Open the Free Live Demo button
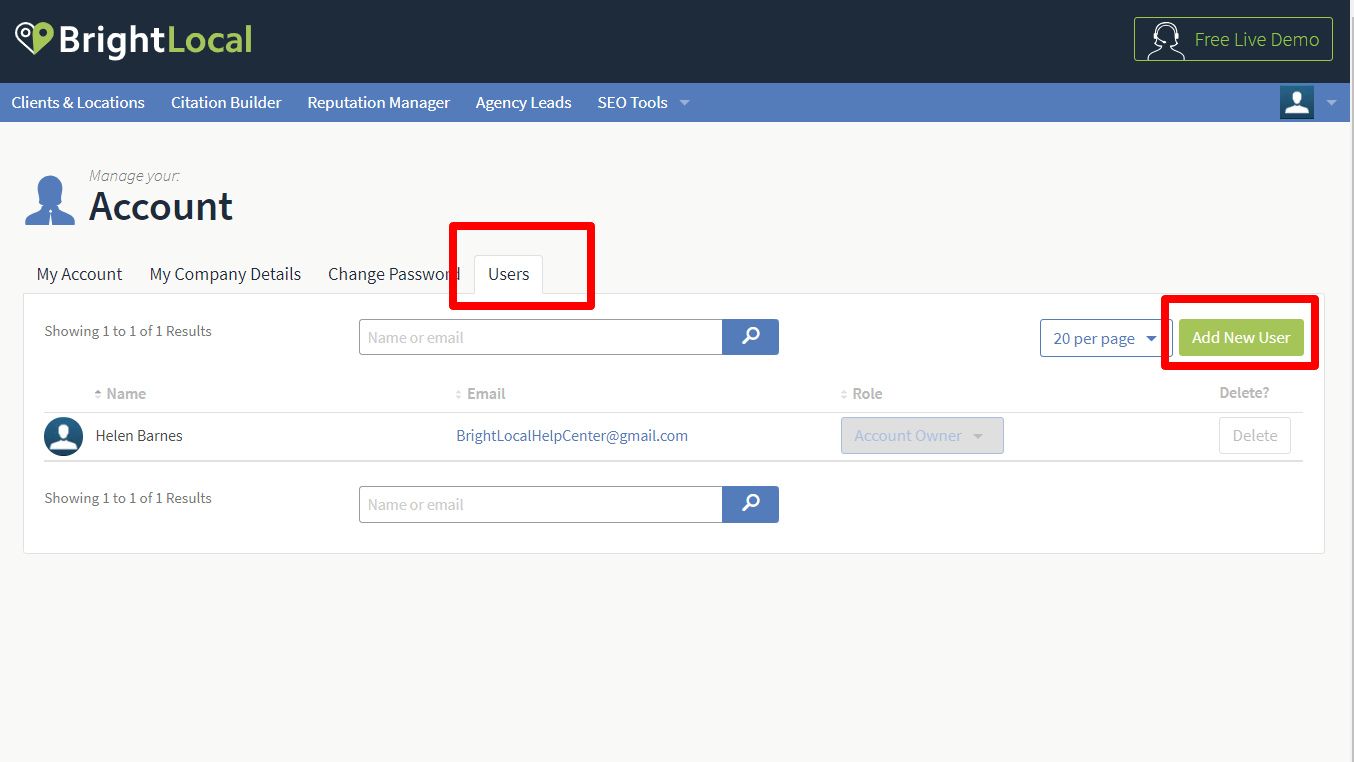Viewport: 1354px width, 762px height. 1233,39
